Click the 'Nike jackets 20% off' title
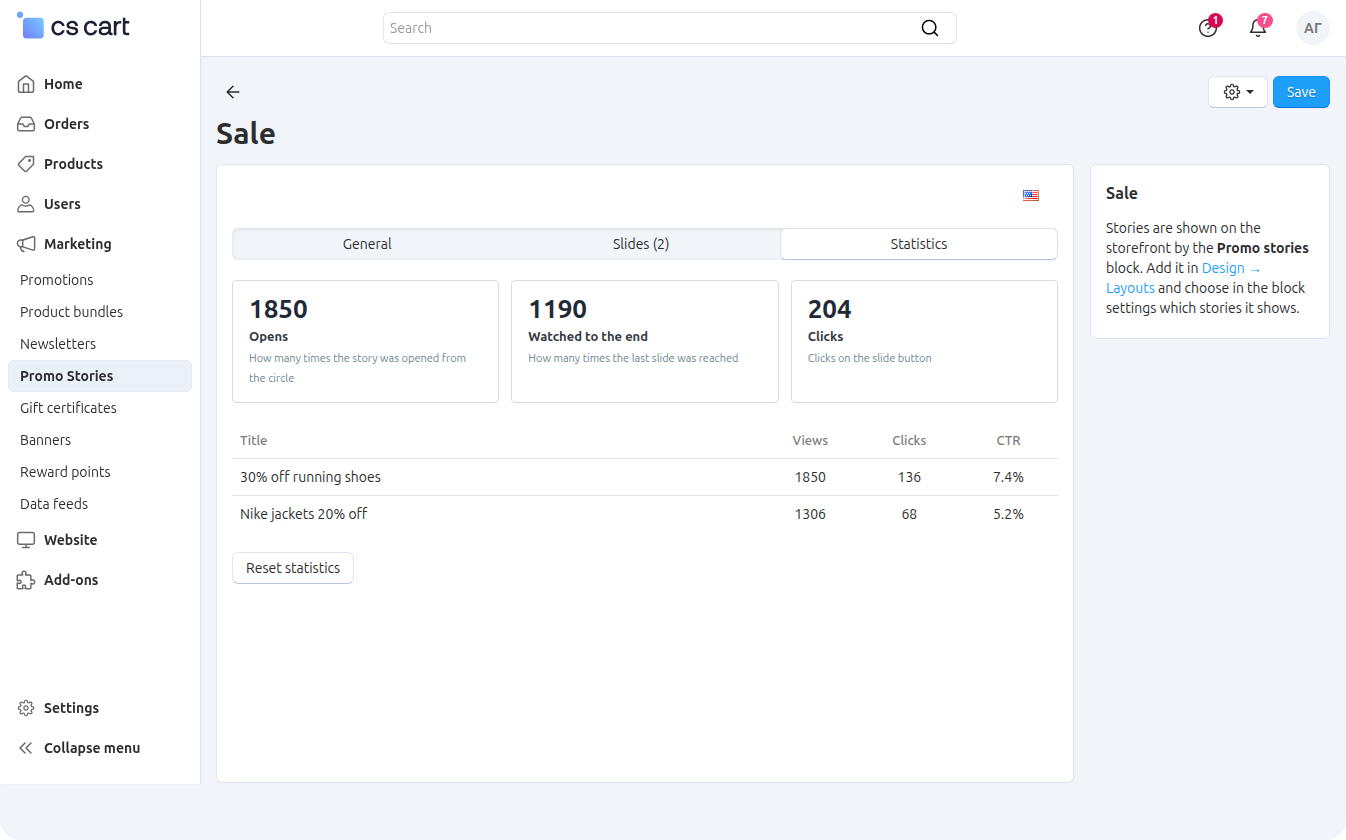 tap(304, 514)
